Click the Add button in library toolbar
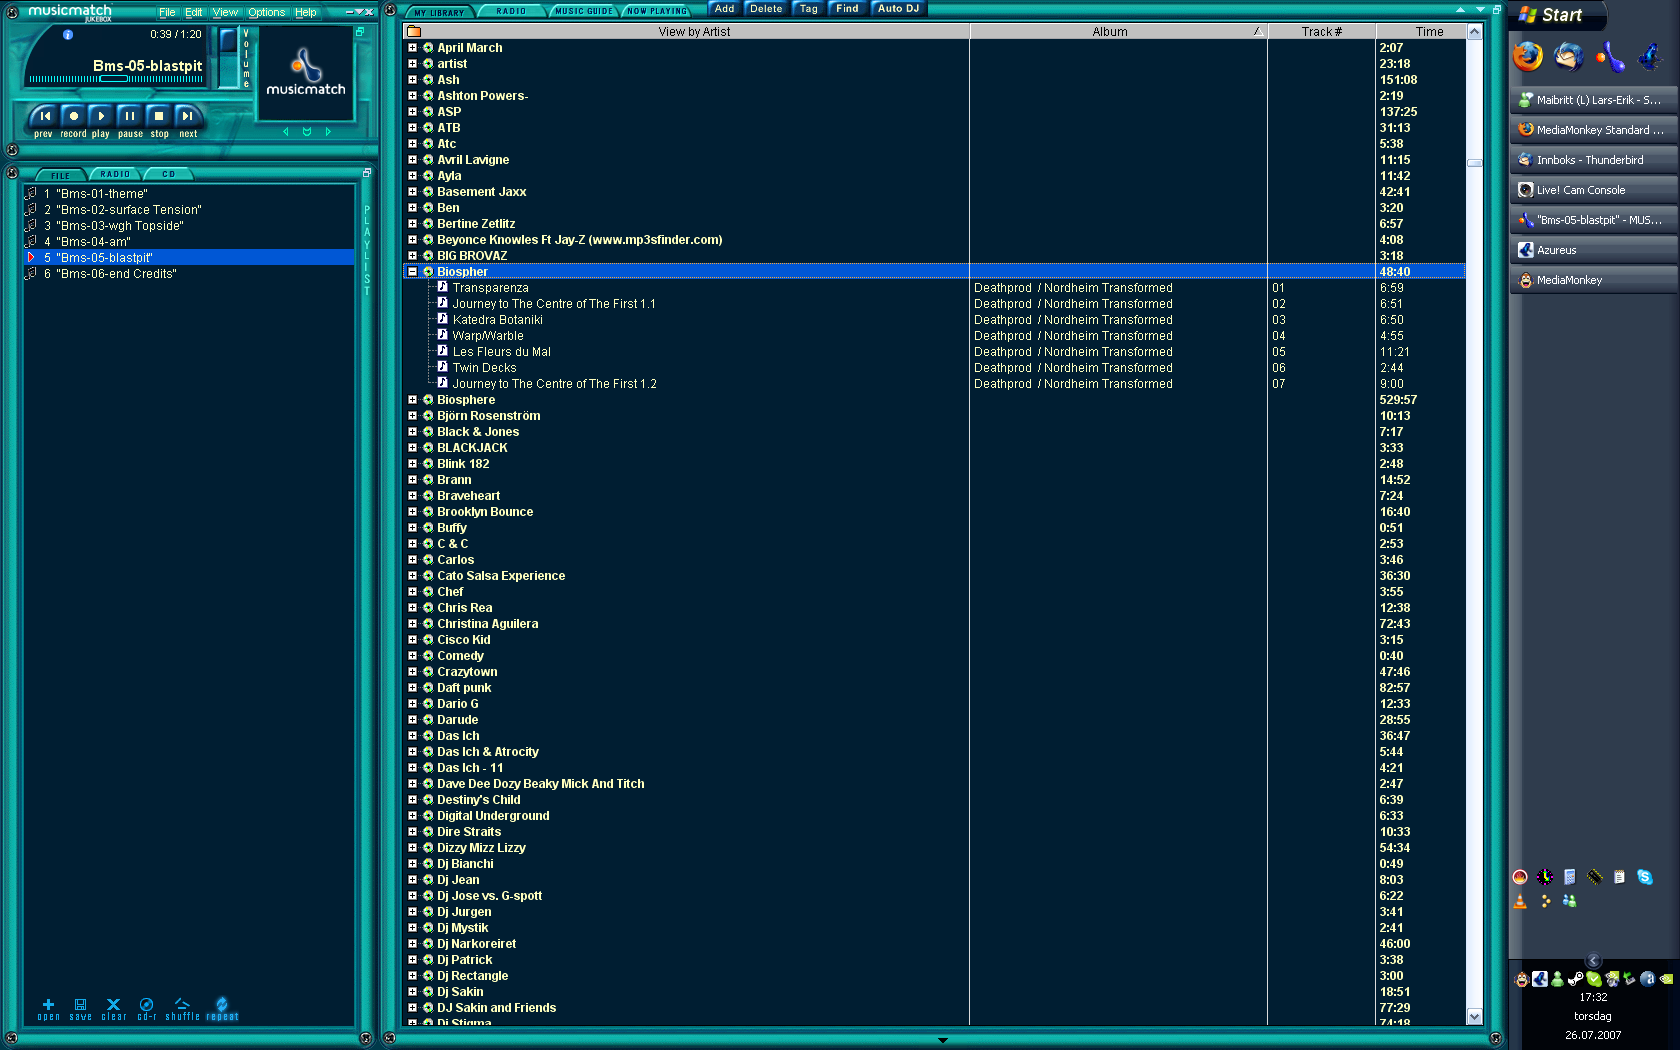Viewport: 1680px width, 1050px height. click(x=725, y=8)
